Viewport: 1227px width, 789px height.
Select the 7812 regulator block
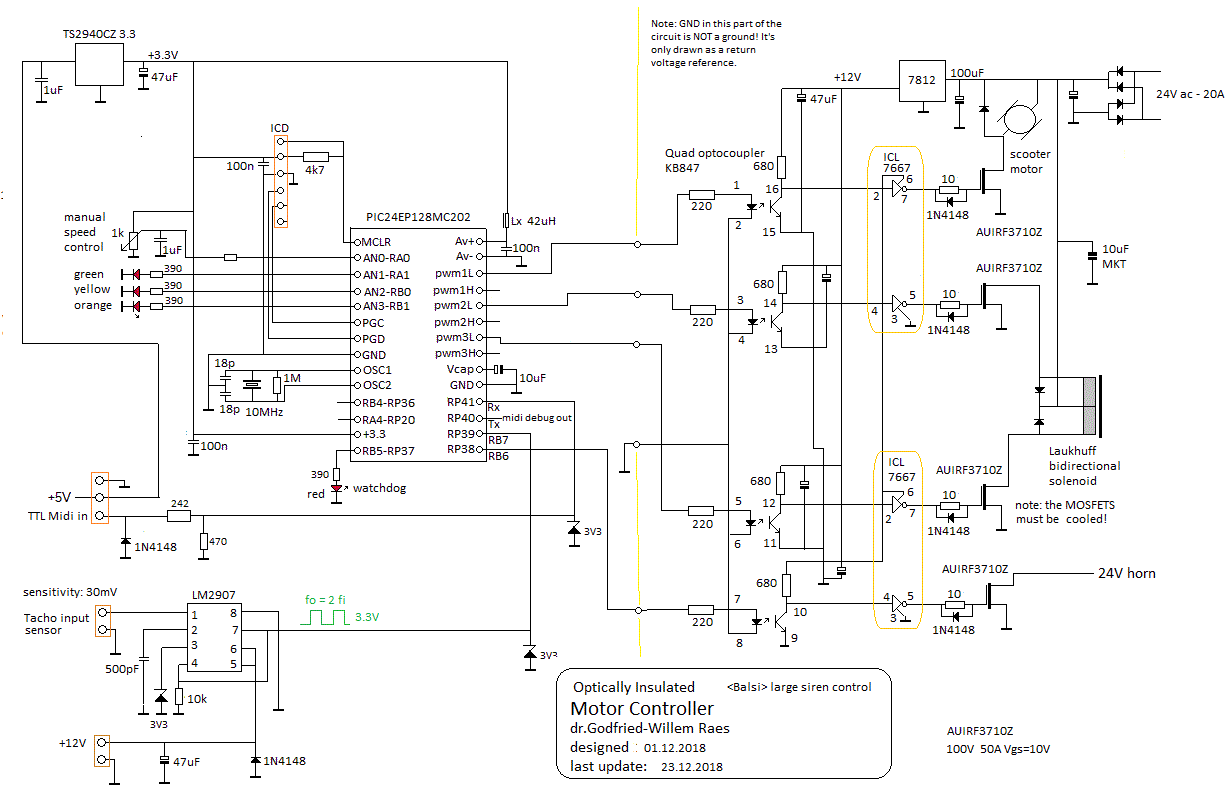coord(921,81)
